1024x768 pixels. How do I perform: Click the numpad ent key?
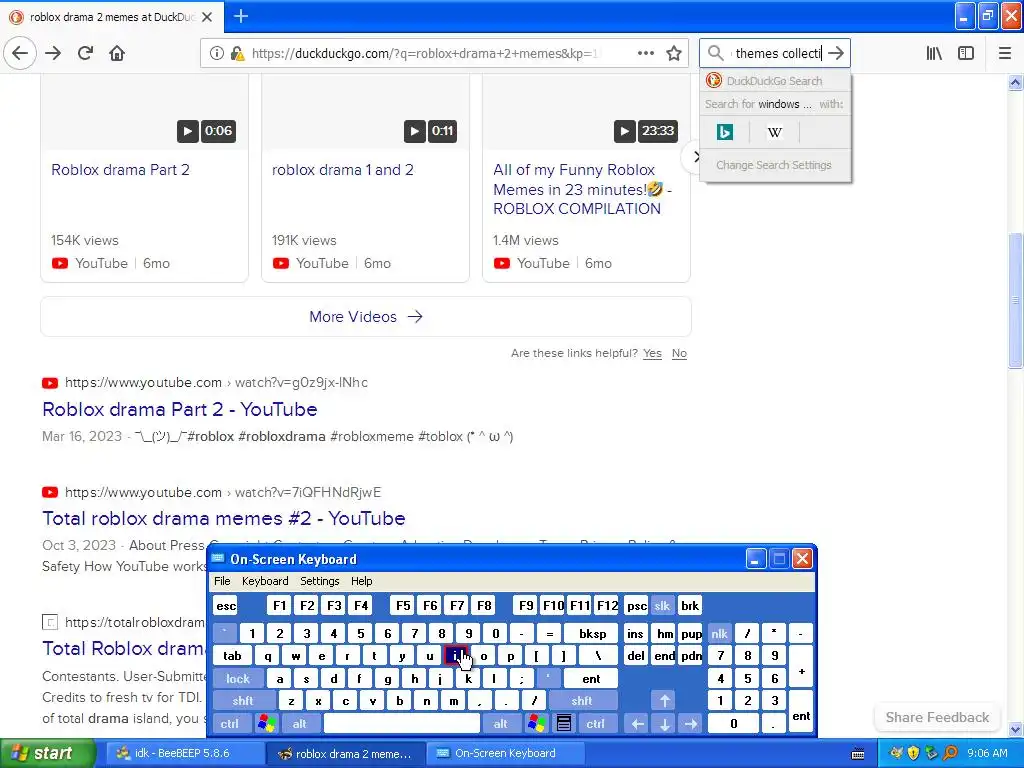click(801, 712)
